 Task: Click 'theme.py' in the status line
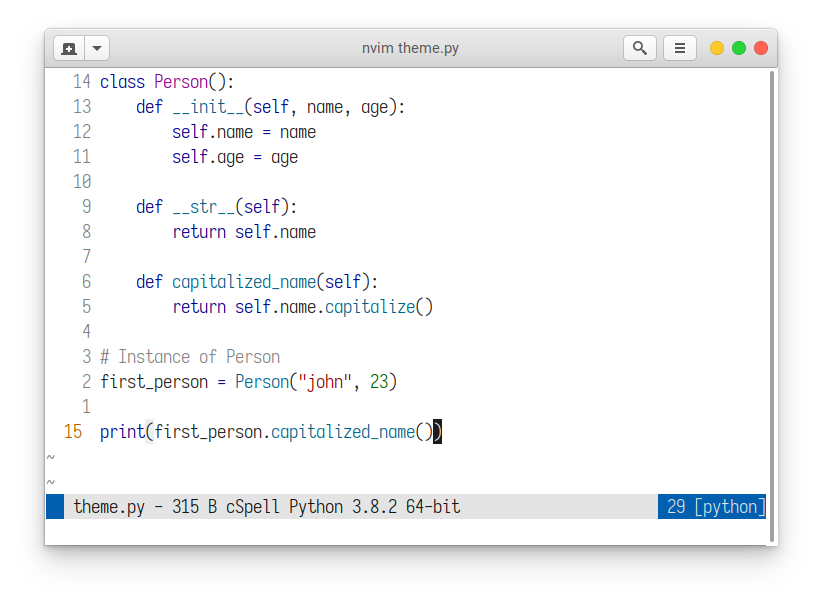point(109,507)
